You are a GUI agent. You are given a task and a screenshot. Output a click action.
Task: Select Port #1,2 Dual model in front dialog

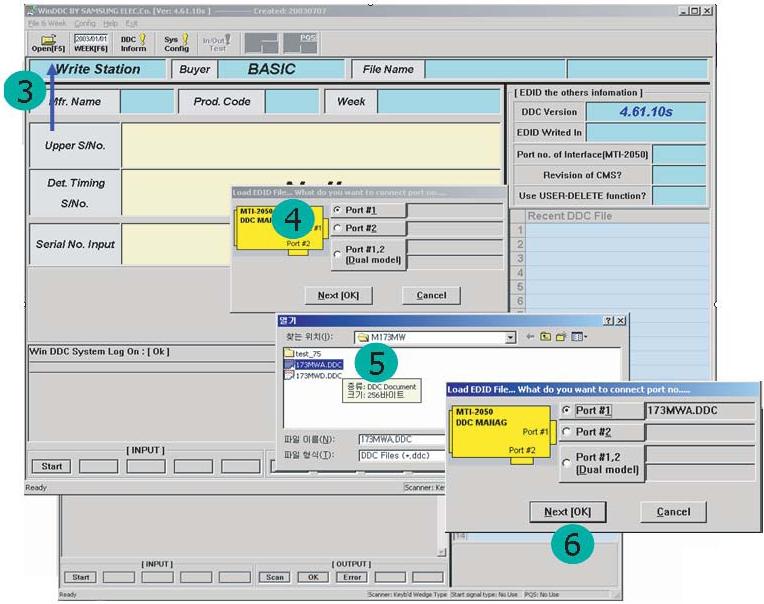pos(567,463)
